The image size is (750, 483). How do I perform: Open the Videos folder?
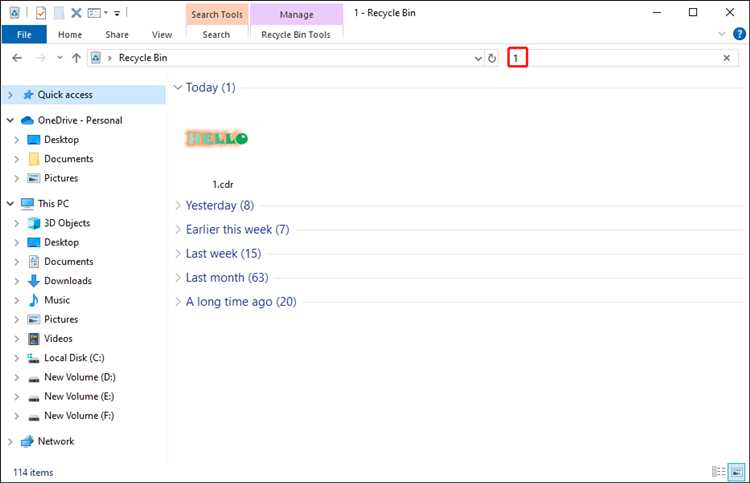tap(58, 339)
